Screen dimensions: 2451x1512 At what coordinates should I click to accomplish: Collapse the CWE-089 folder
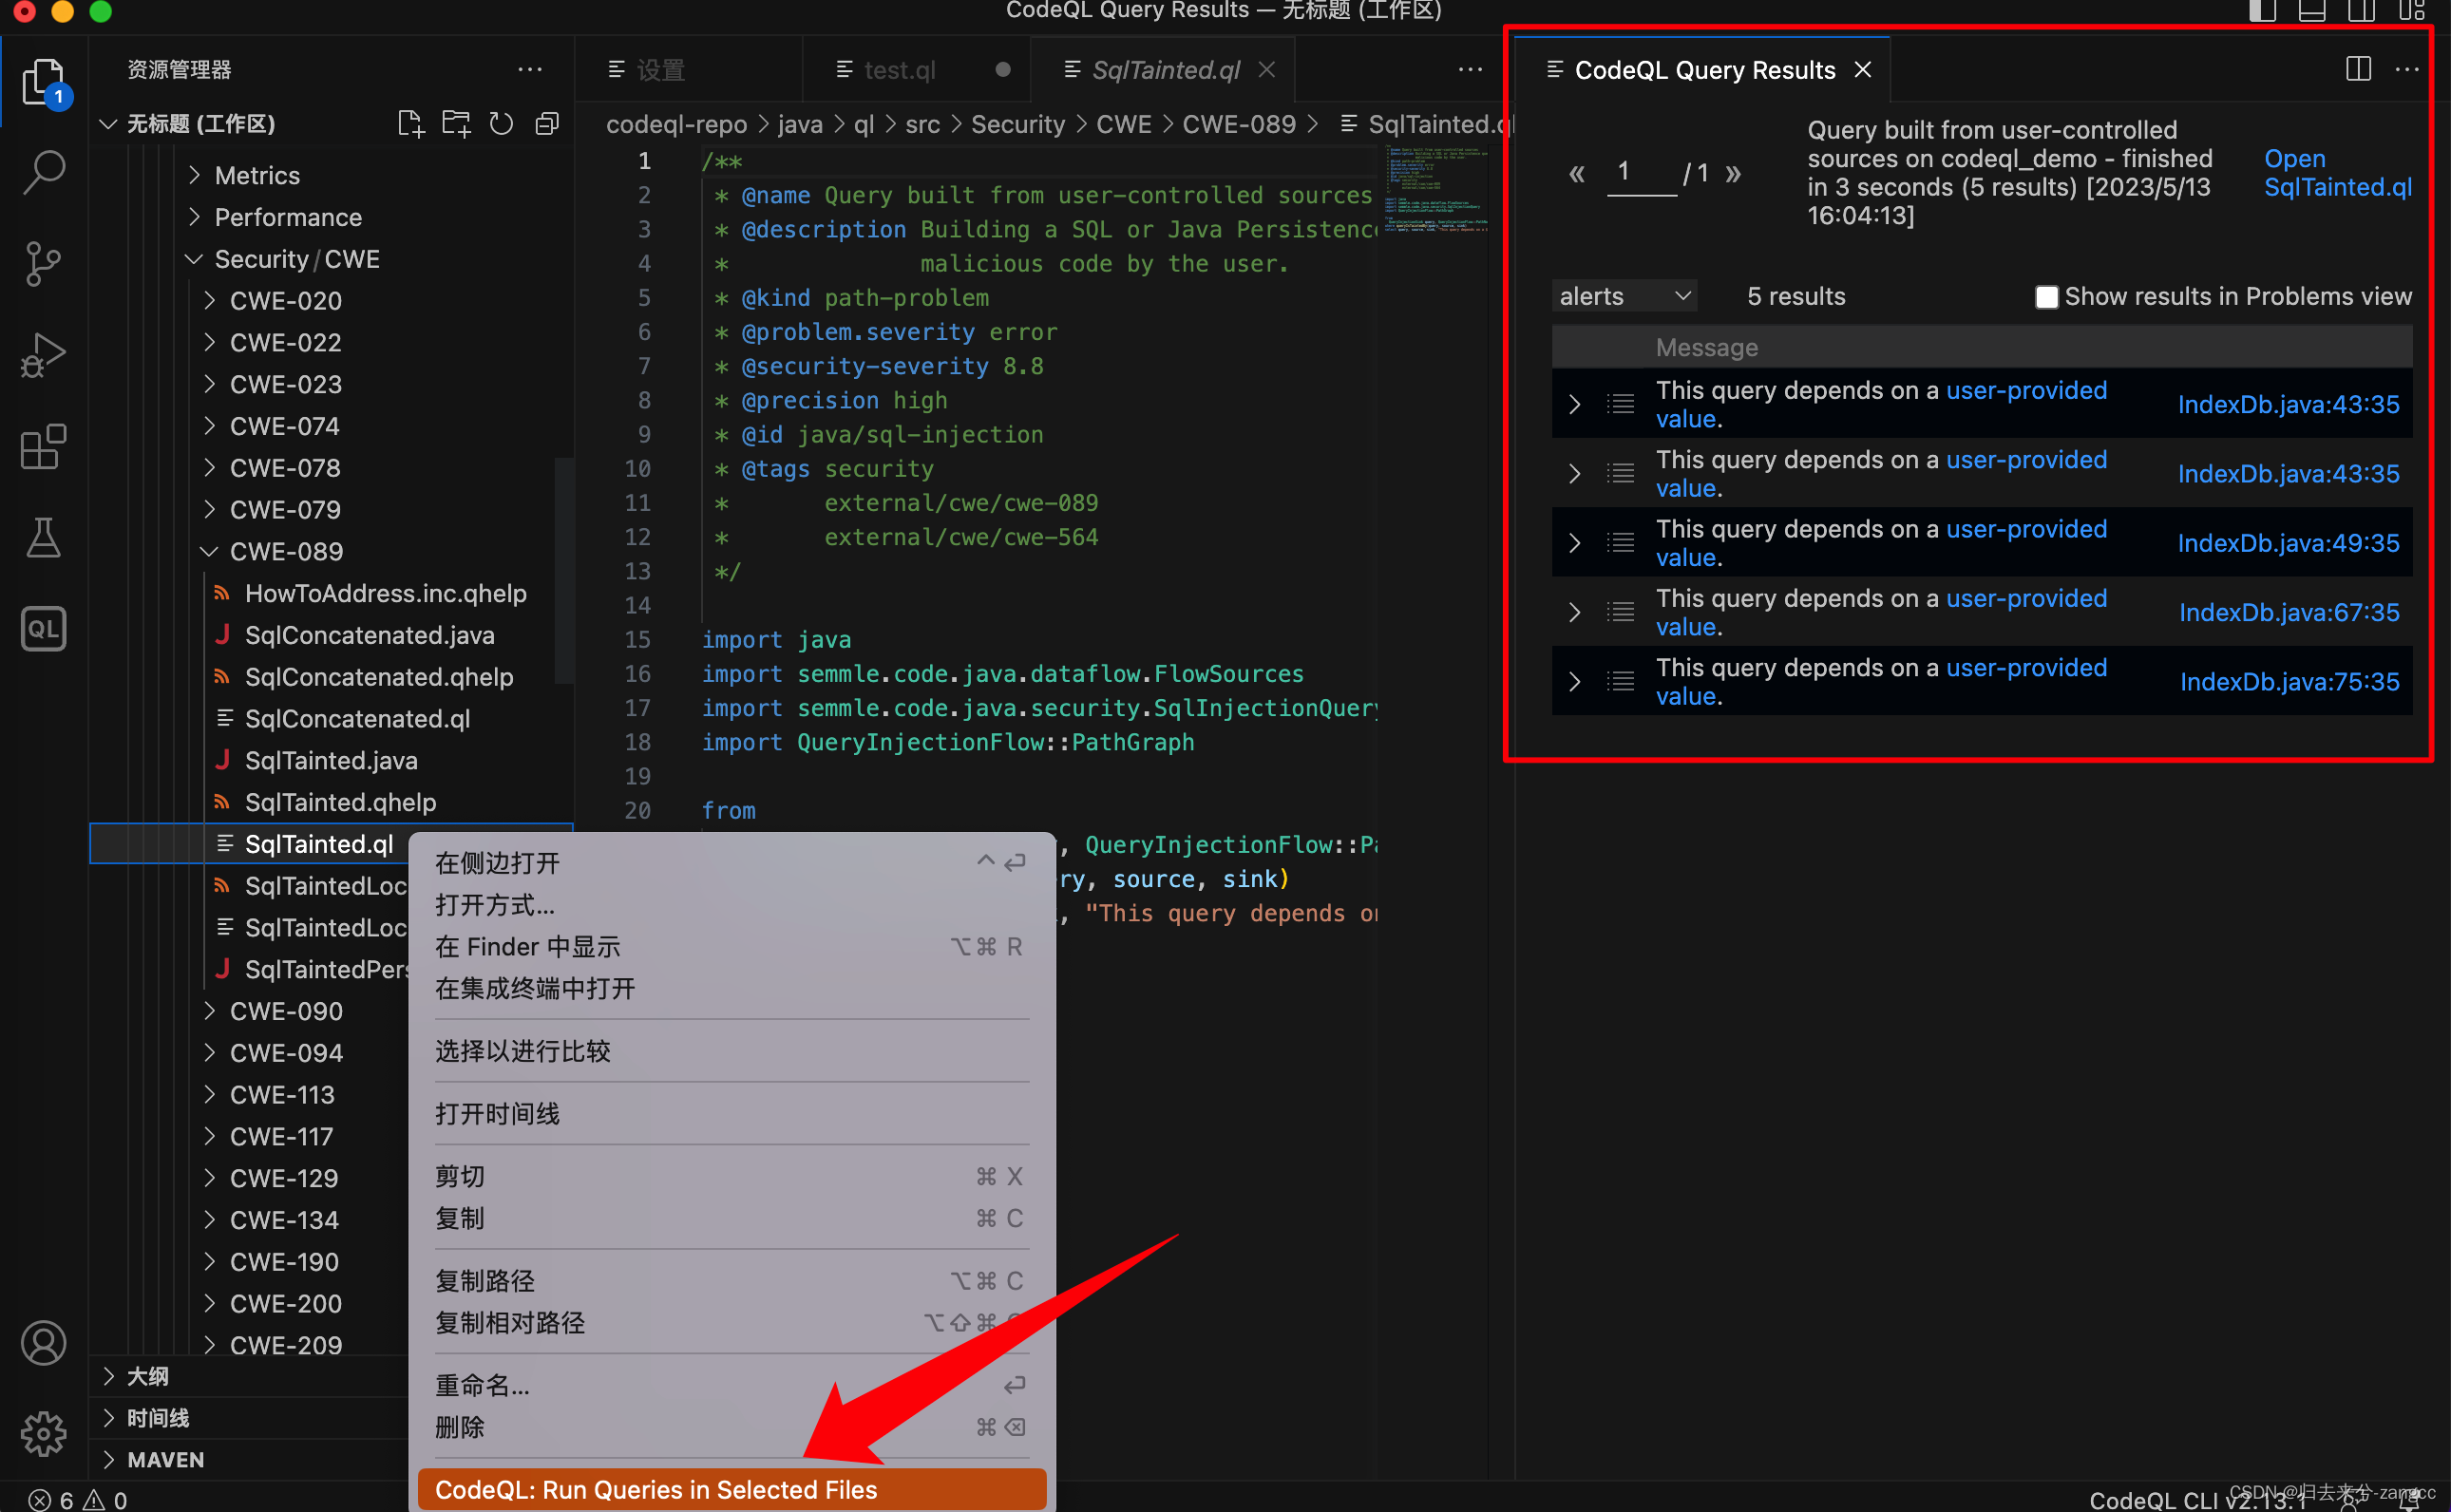209,552
